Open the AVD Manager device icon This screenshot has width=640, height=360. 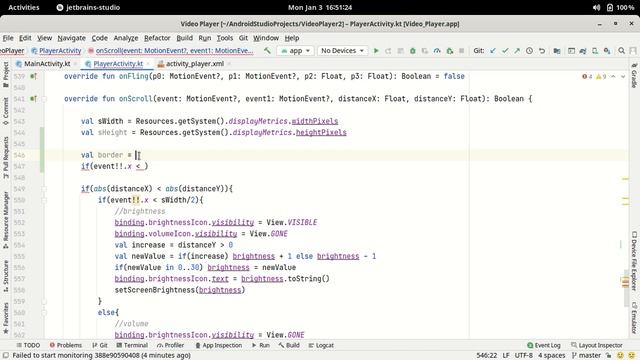click(595, 51)
